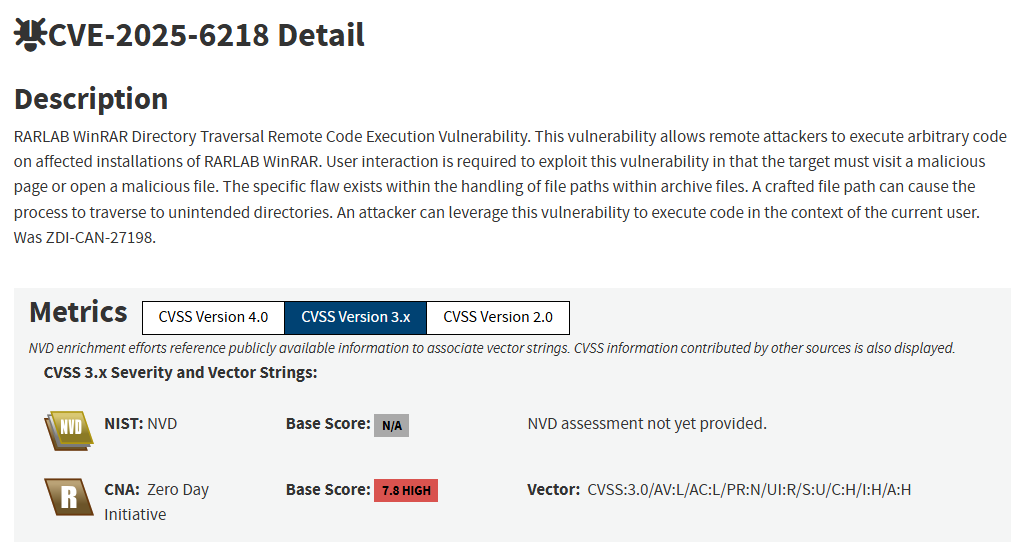The image size is (1021, 552).
Task: Click 'CVSS 3.x Severity and Vector Strings' subheading
Action: pyautogui.click(x=180, y=373)
